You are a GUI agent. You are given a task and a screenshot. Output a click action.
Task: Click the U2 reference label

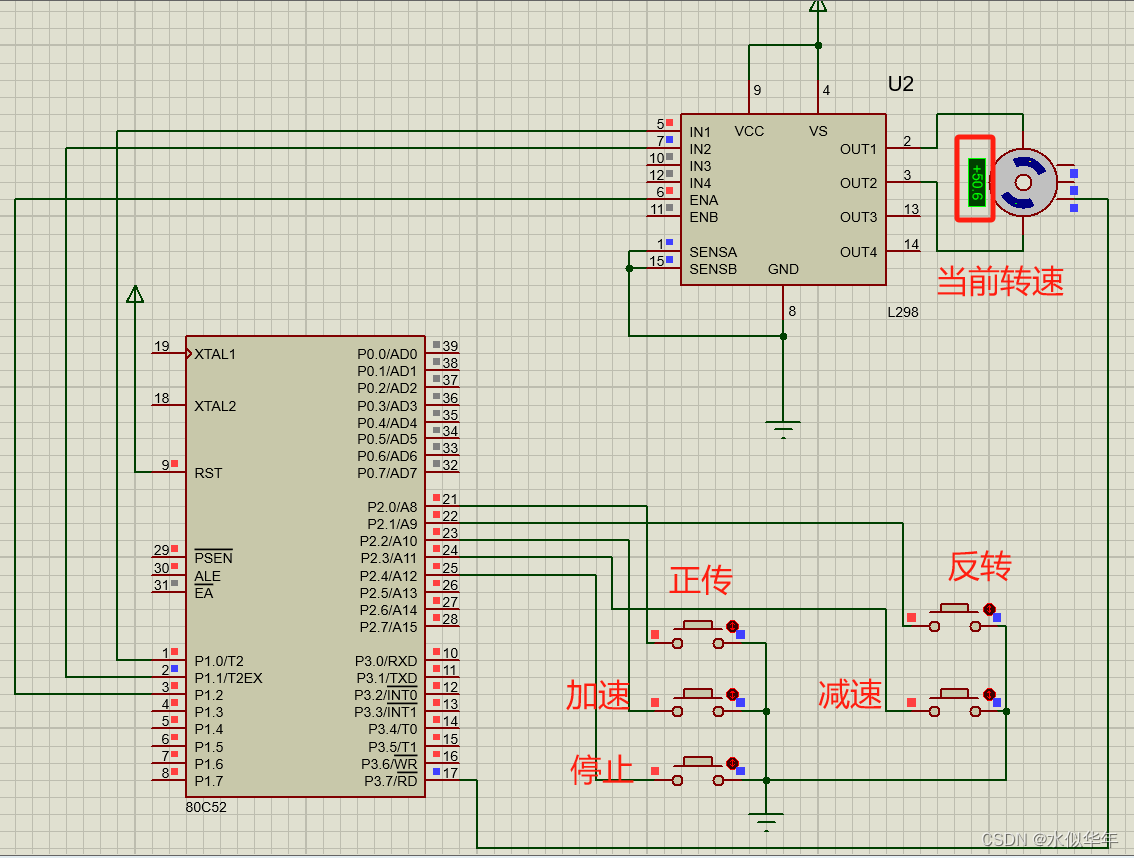coord(900,84)
